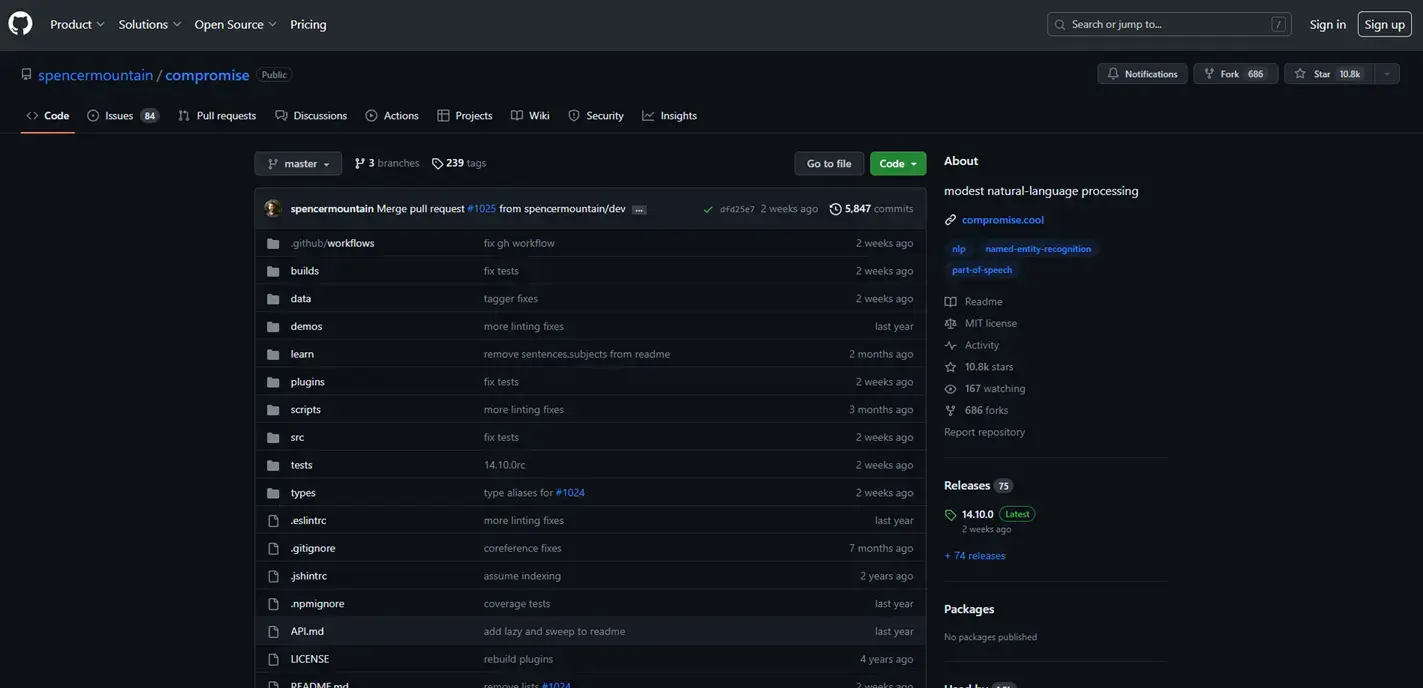Click the Readme book icon
The width and height of the screenshot is (1423, 688).
950,302
